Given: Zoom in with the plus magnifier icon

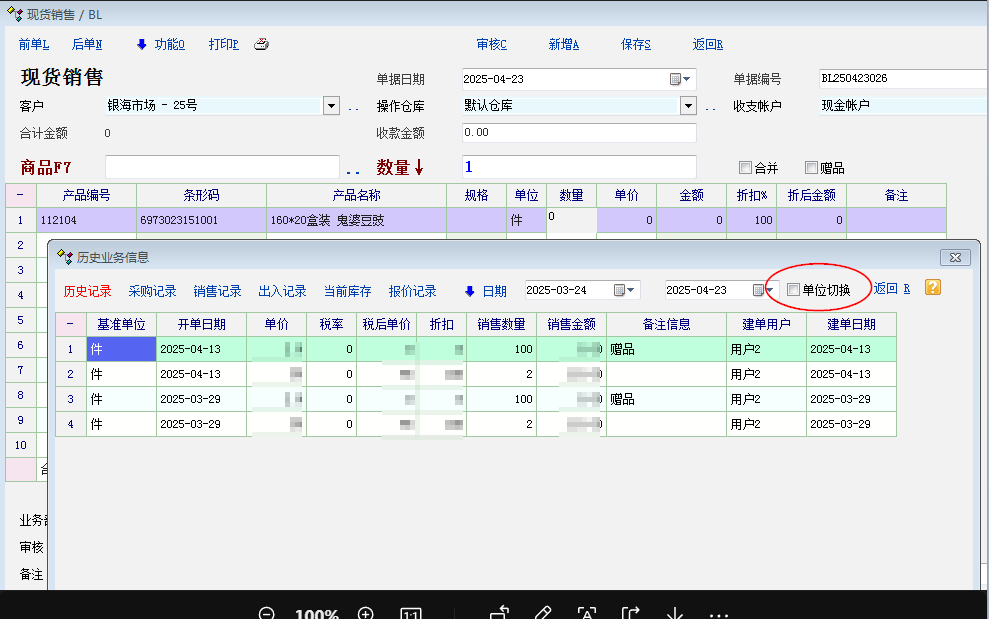Looking at the screenshot, I should pyautogui.click(x=366, y=613).
